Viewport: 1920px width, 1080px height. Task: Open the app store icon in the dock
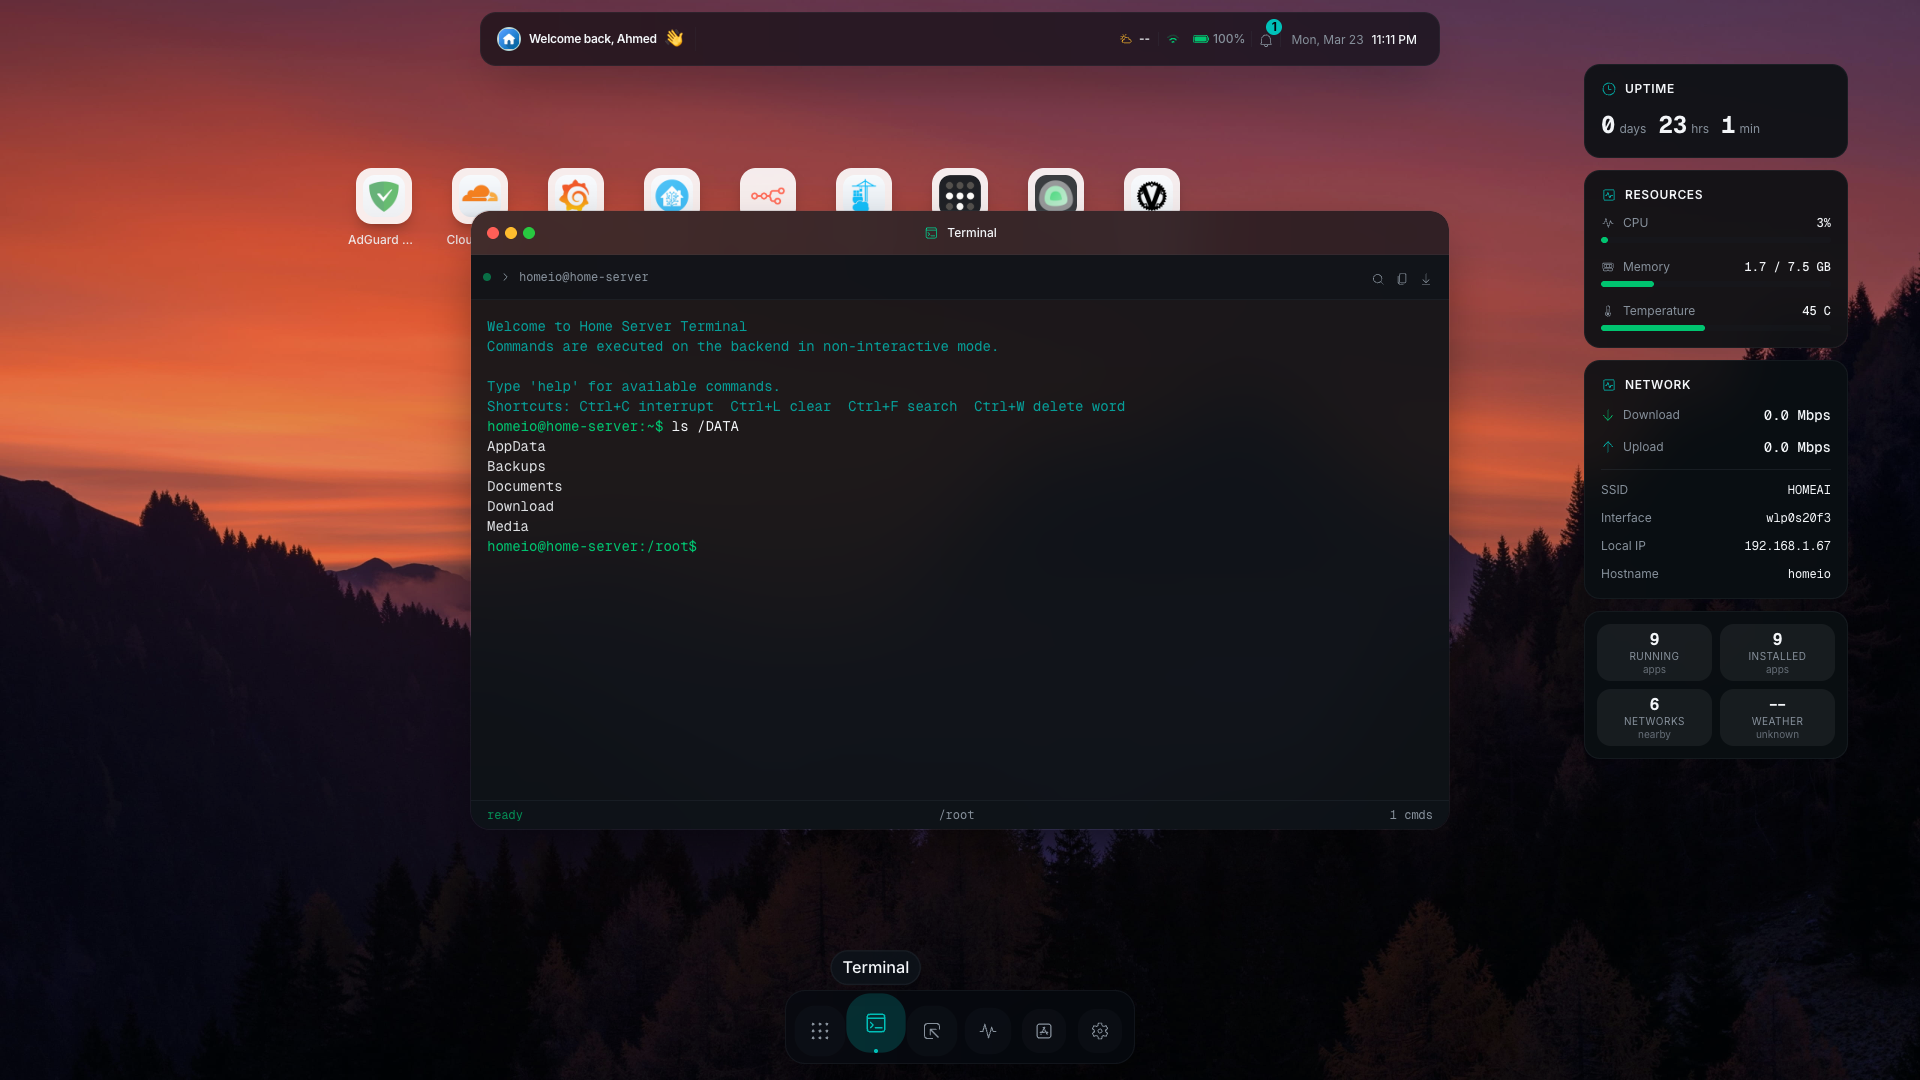pyautogui.click(x=1043, y=1031)
